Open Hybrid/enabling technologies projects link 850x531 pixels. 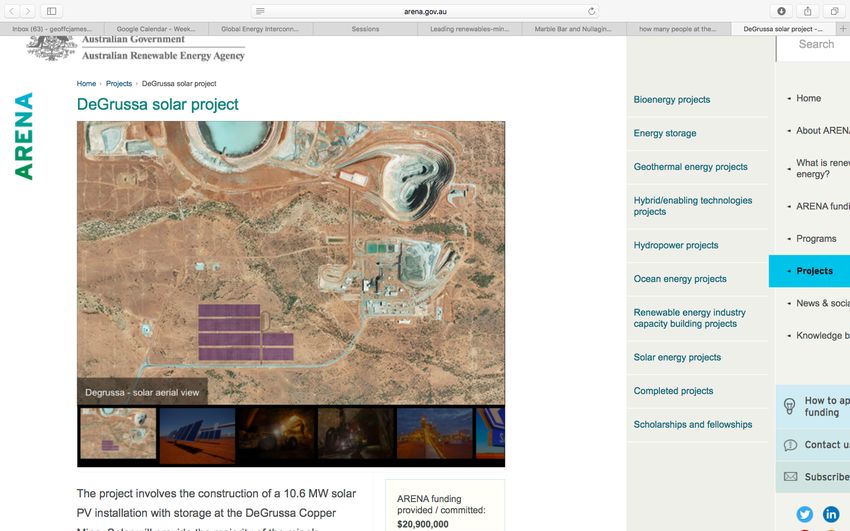click(x=693, y=206)
